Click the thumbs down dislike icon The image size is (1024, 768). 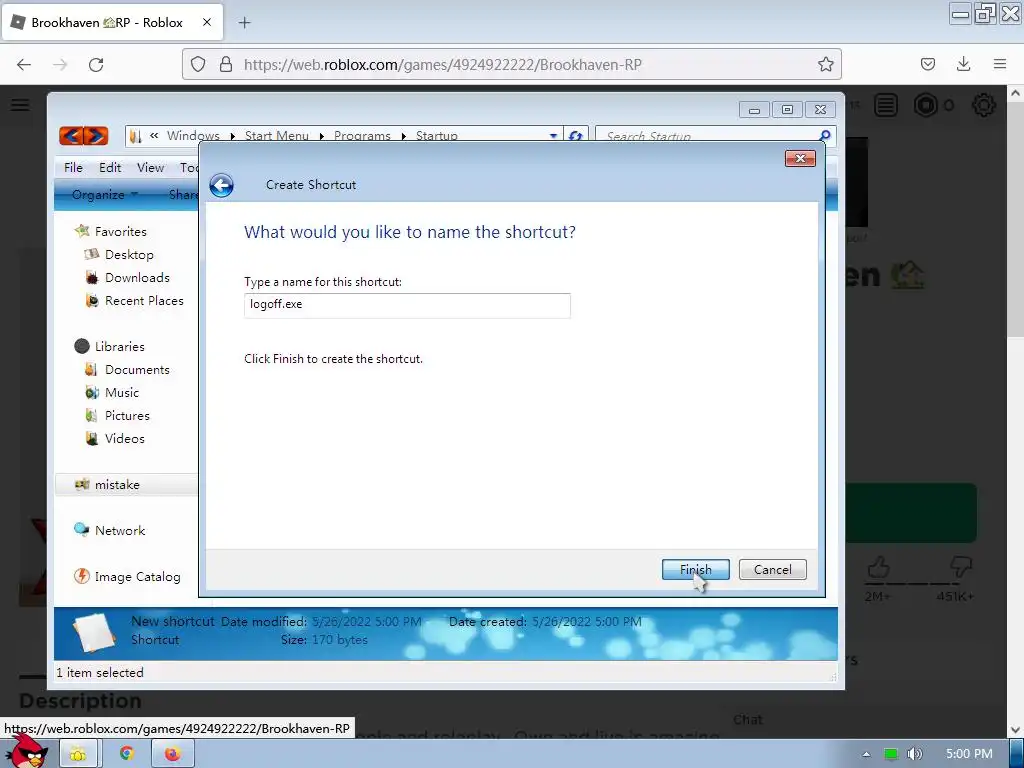(x=960, y=567)
